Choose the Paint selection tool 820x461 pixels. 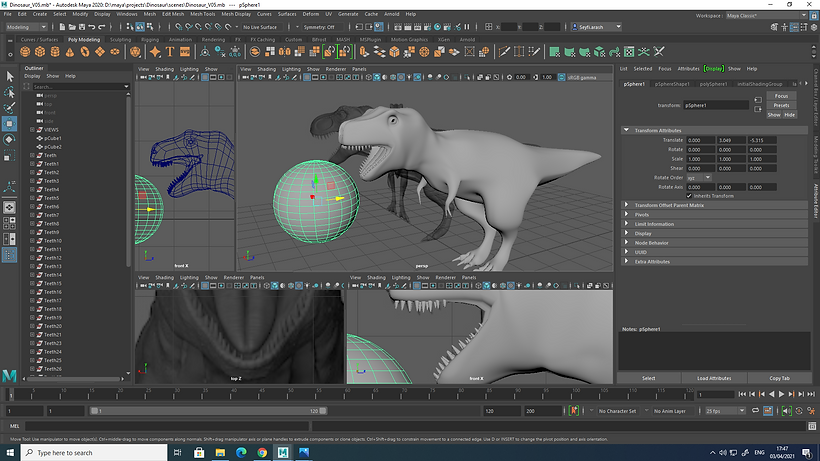(x=9, y=108)
